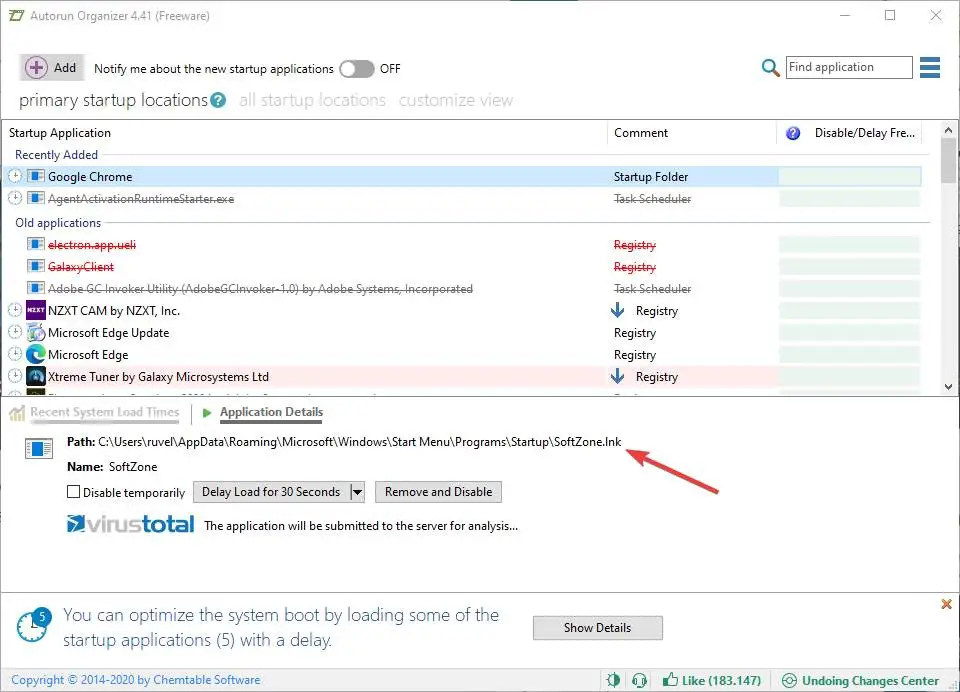960x692 pixels.
Task: Open the hamburger menu icon
Action: tap(929, 67)
